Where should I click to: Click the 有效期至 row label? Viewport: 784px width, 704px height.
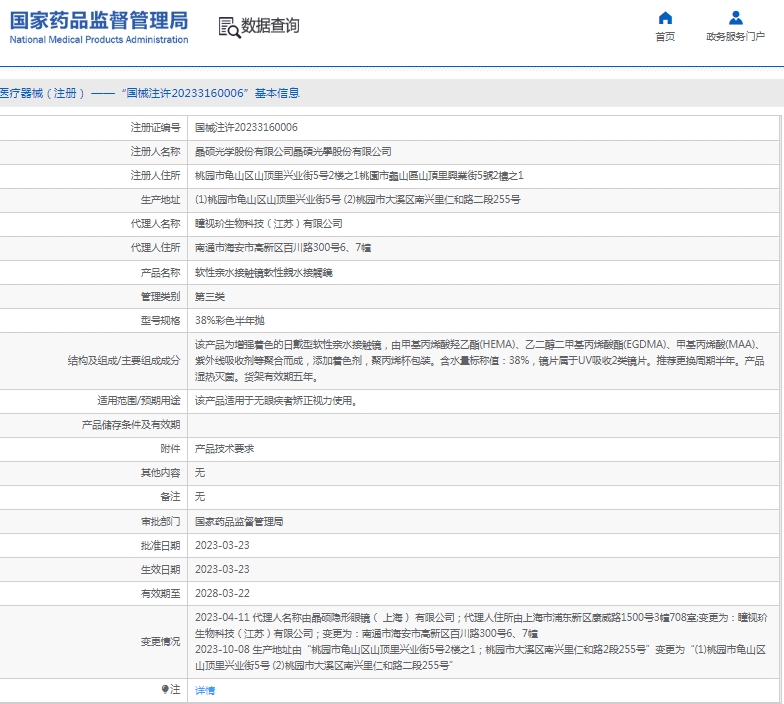point(160,594)
